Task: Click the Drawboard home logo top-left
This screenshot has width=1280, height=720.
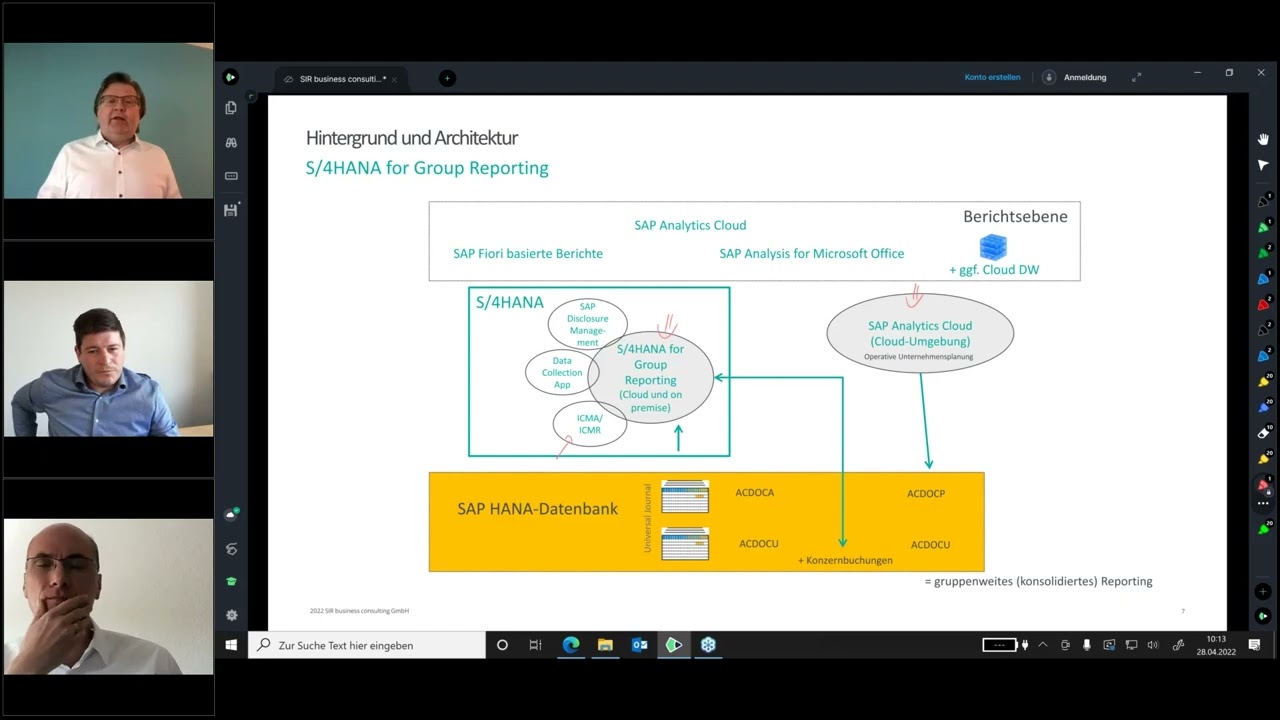Action: [230, 77]
